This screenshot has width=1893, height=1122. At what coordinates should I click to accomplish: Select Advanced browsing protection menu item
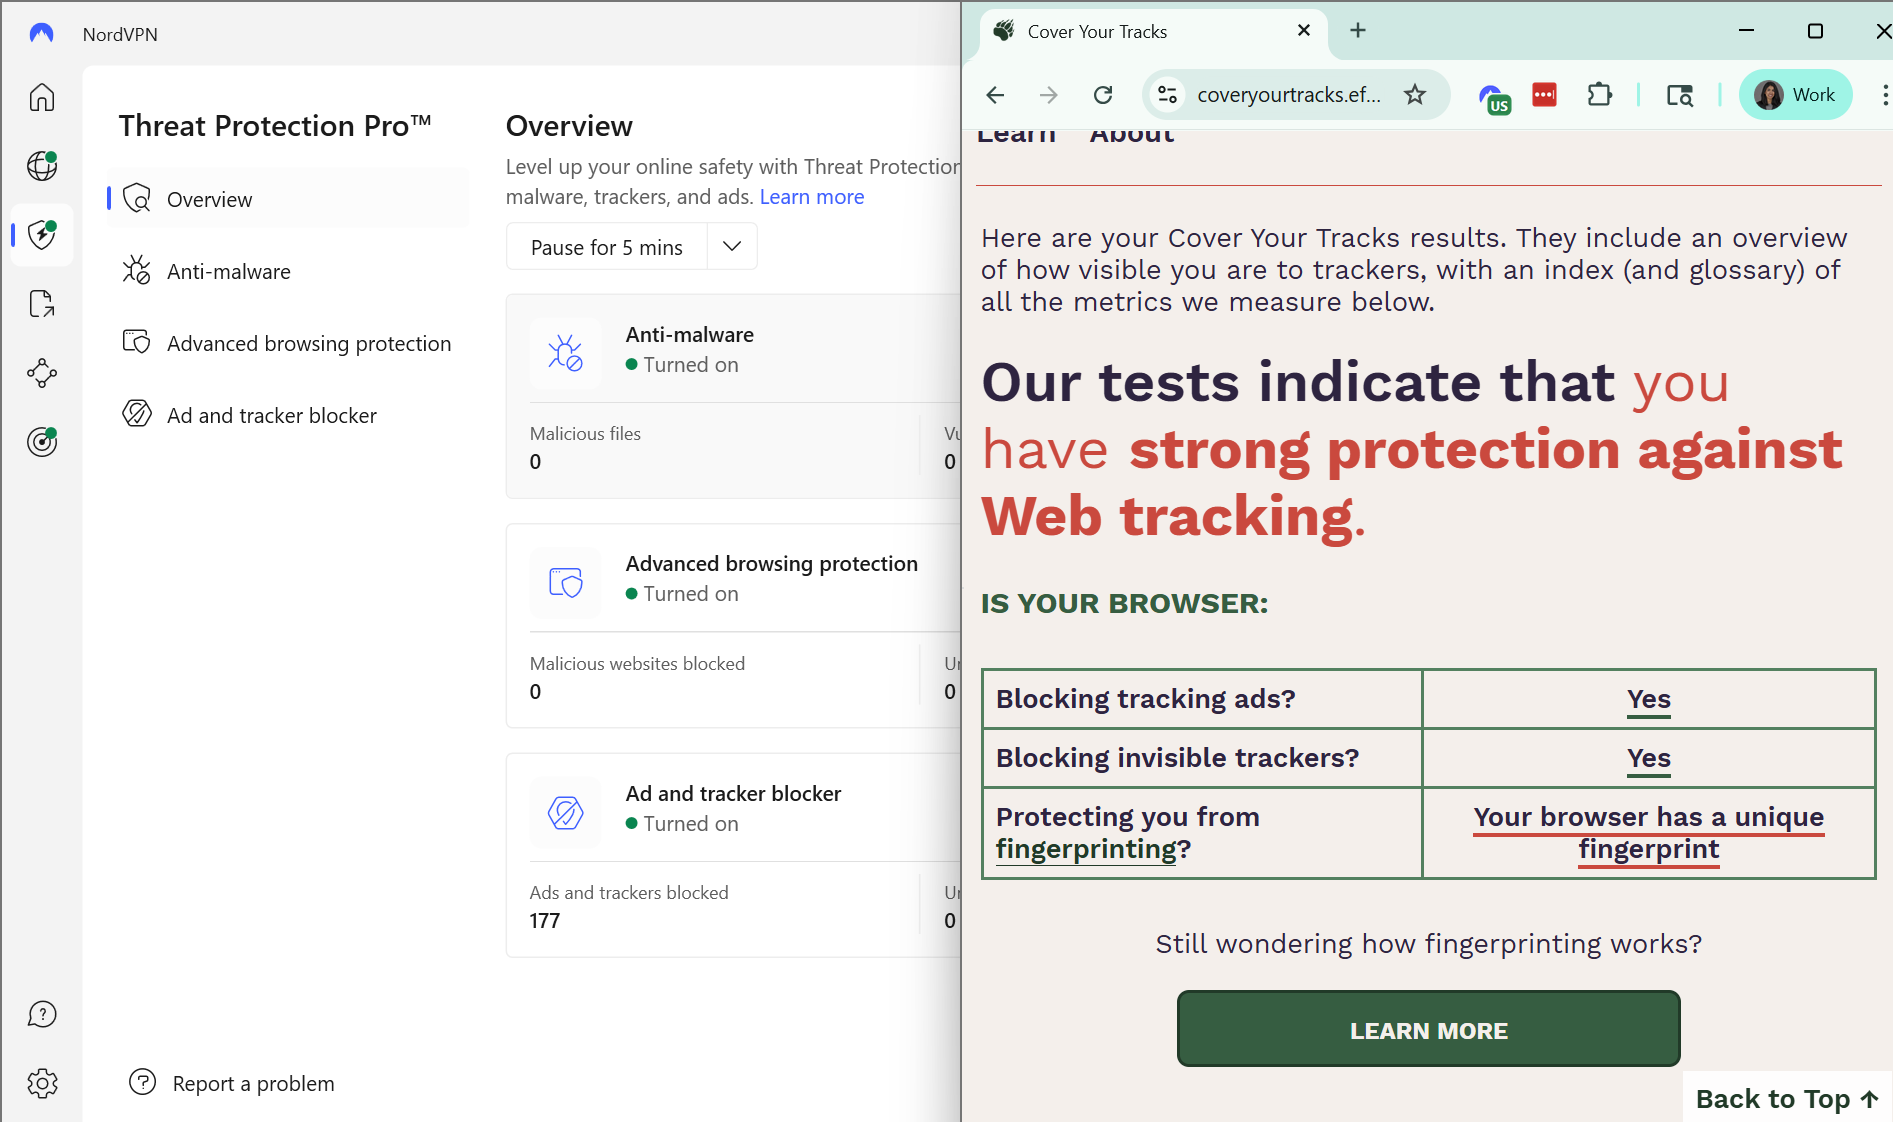point(288,343)
